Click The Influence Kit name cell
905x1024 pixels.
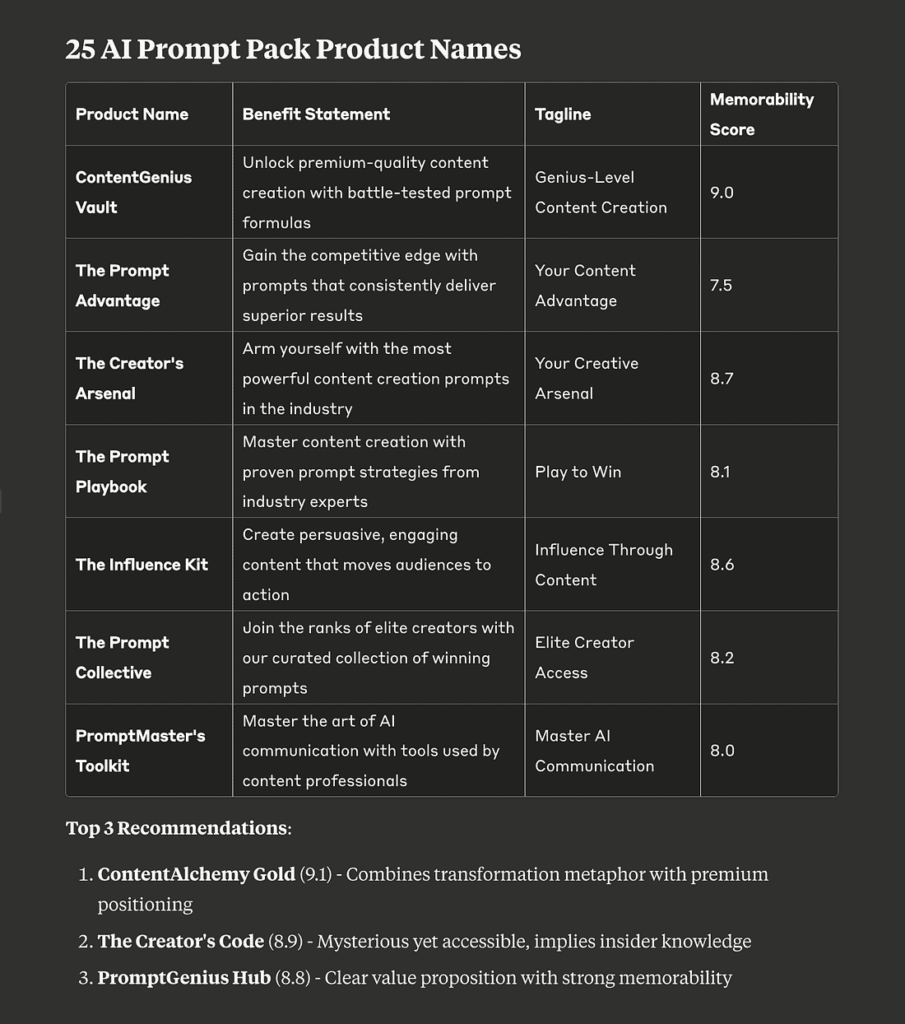point(149,564)
